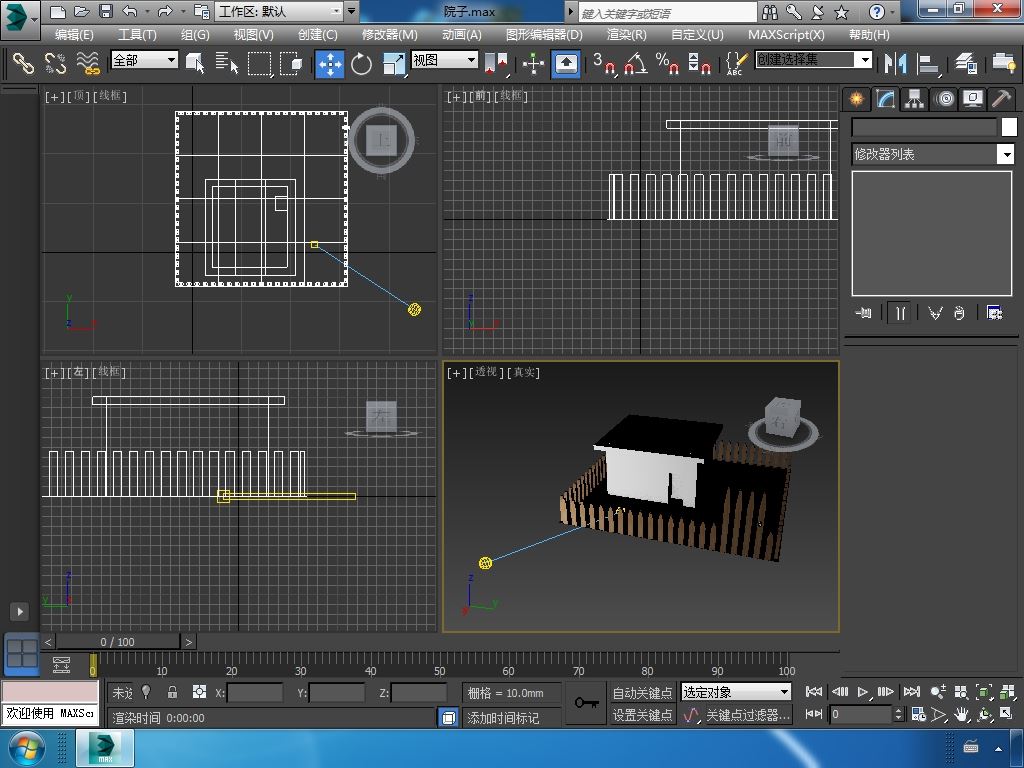The width and height of the screenshot is (1024, 768).
Task: Open the Utilities hammer panel tab
Action: click(1001, 98)
